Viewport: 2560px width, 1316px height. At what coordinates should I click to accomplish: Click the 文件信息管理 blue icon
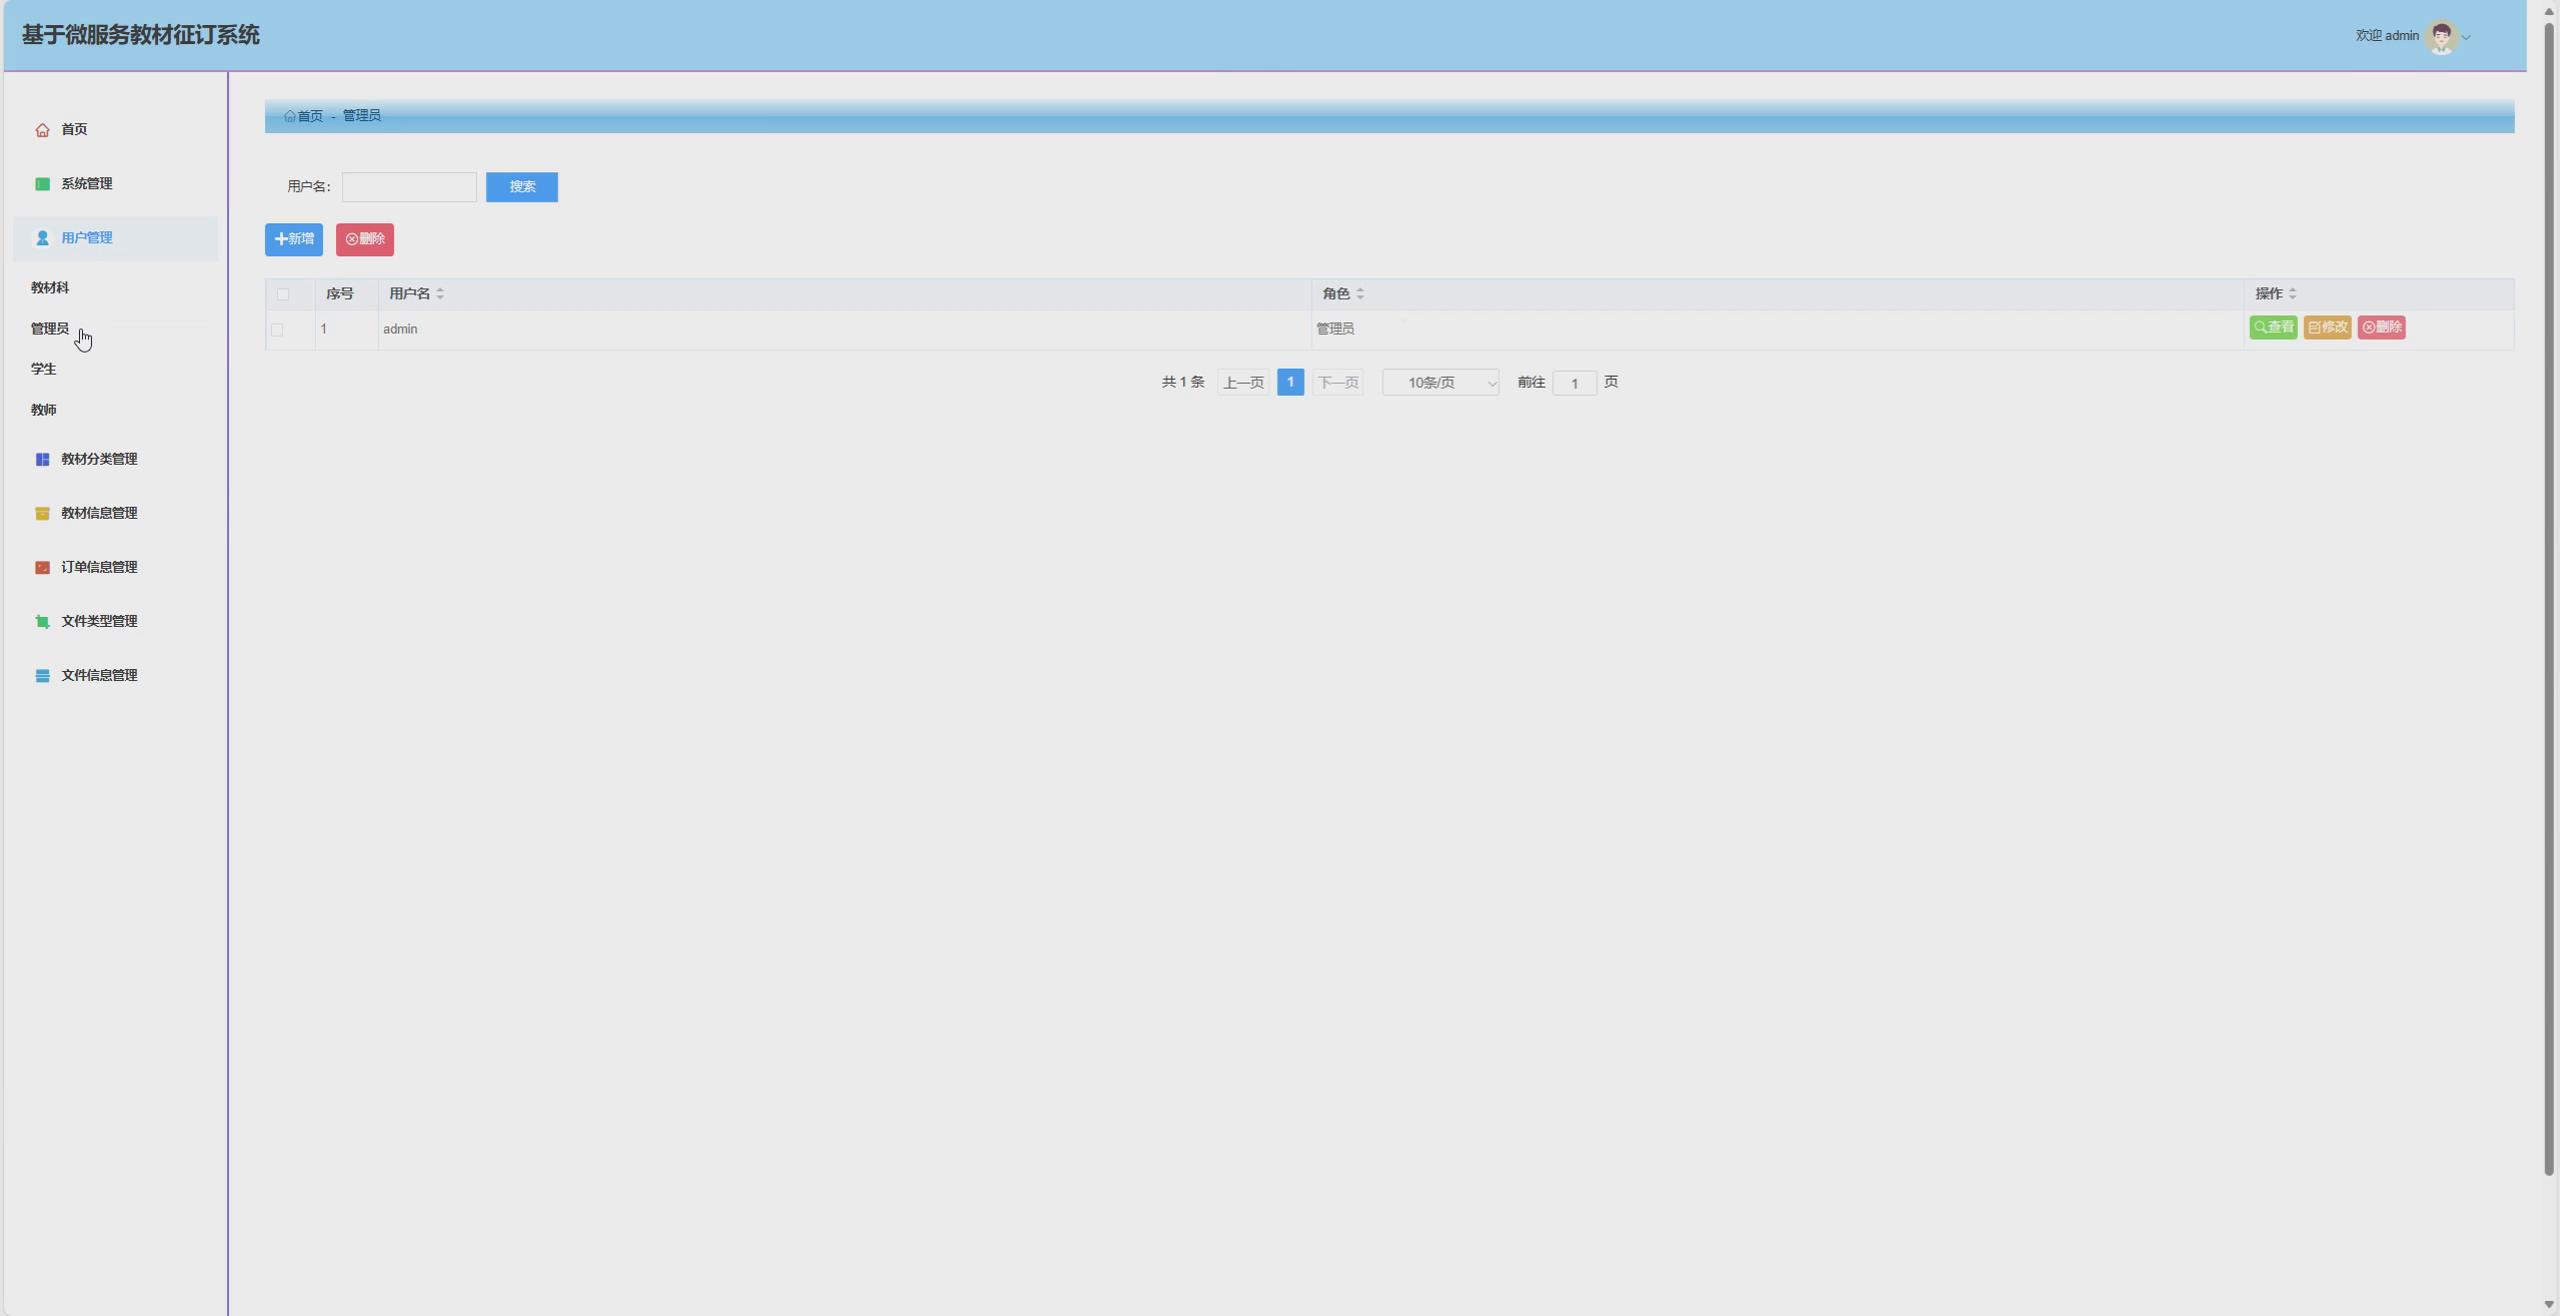tap(42, 675)
